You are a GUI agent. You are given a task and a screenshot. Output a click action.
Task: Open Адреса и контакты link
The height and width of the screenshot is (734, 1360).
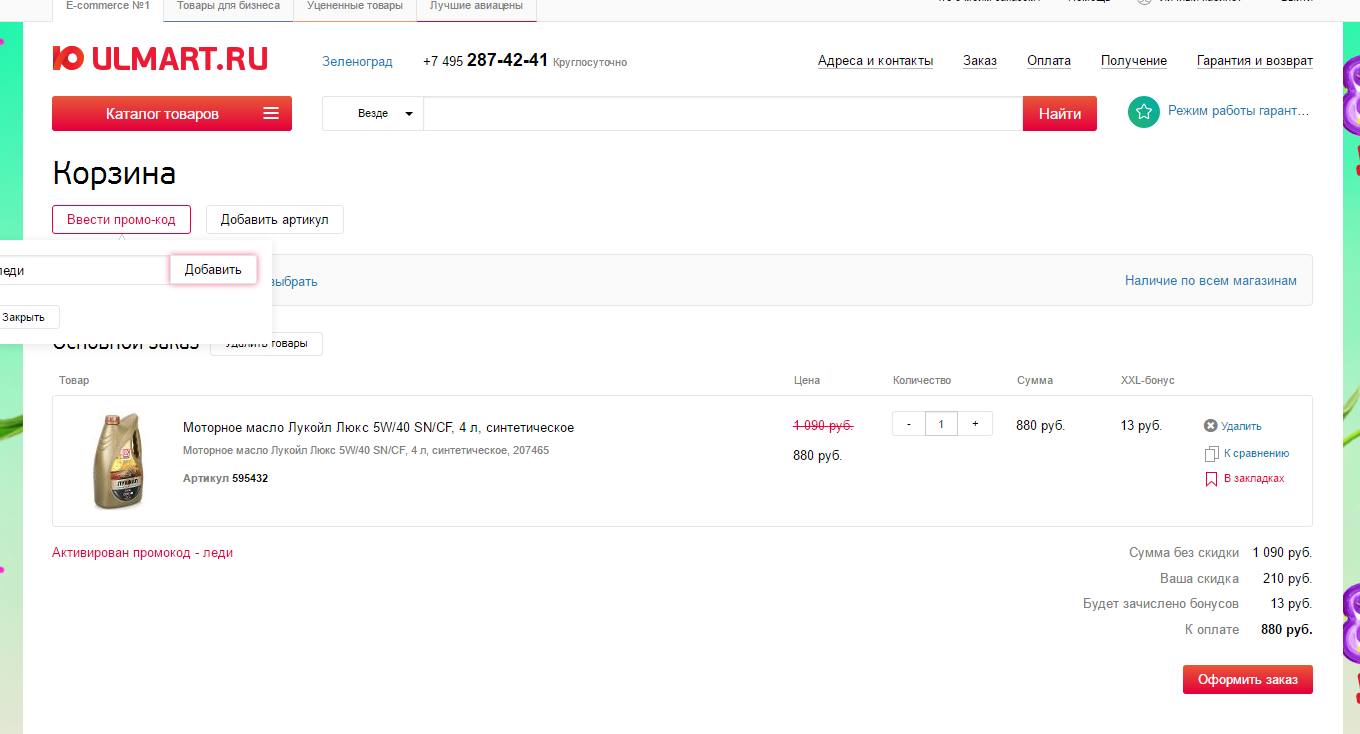[x=875, y=61]
